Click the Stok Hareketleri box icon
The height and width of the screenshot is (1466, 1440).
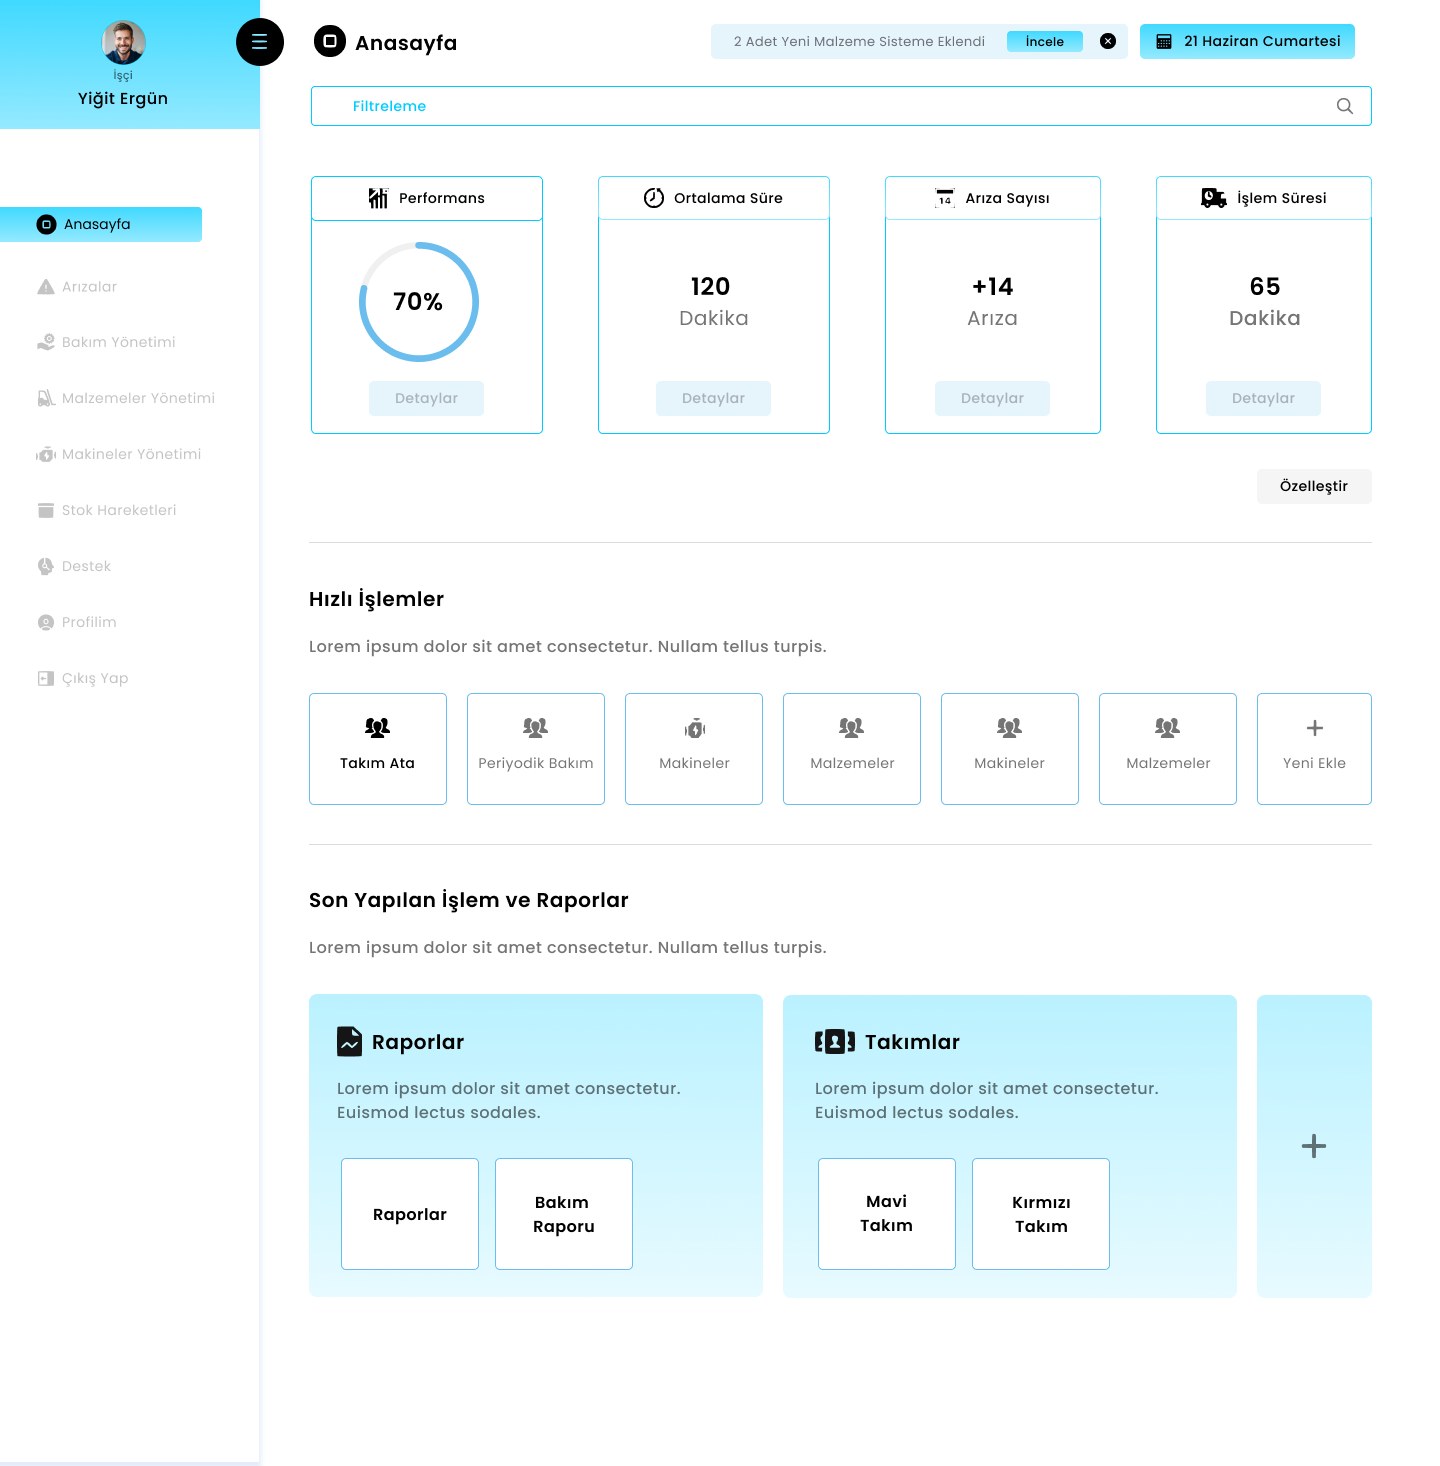click(46, 510)
